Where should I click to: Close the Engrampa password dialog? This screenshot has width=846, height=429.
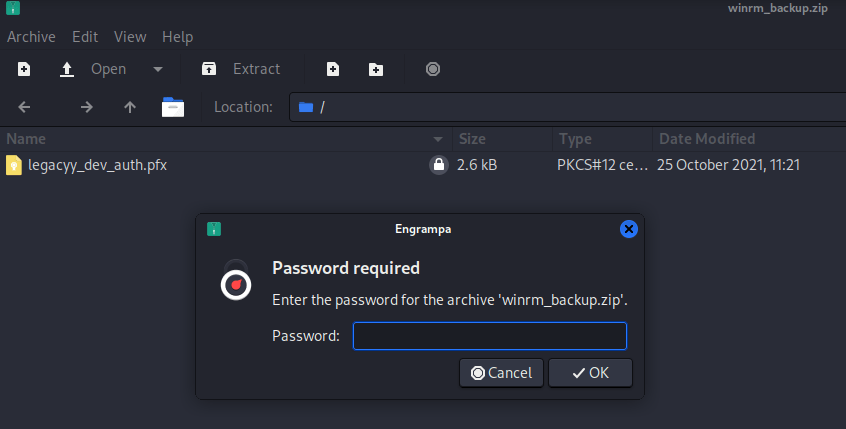tap(629, 229)
